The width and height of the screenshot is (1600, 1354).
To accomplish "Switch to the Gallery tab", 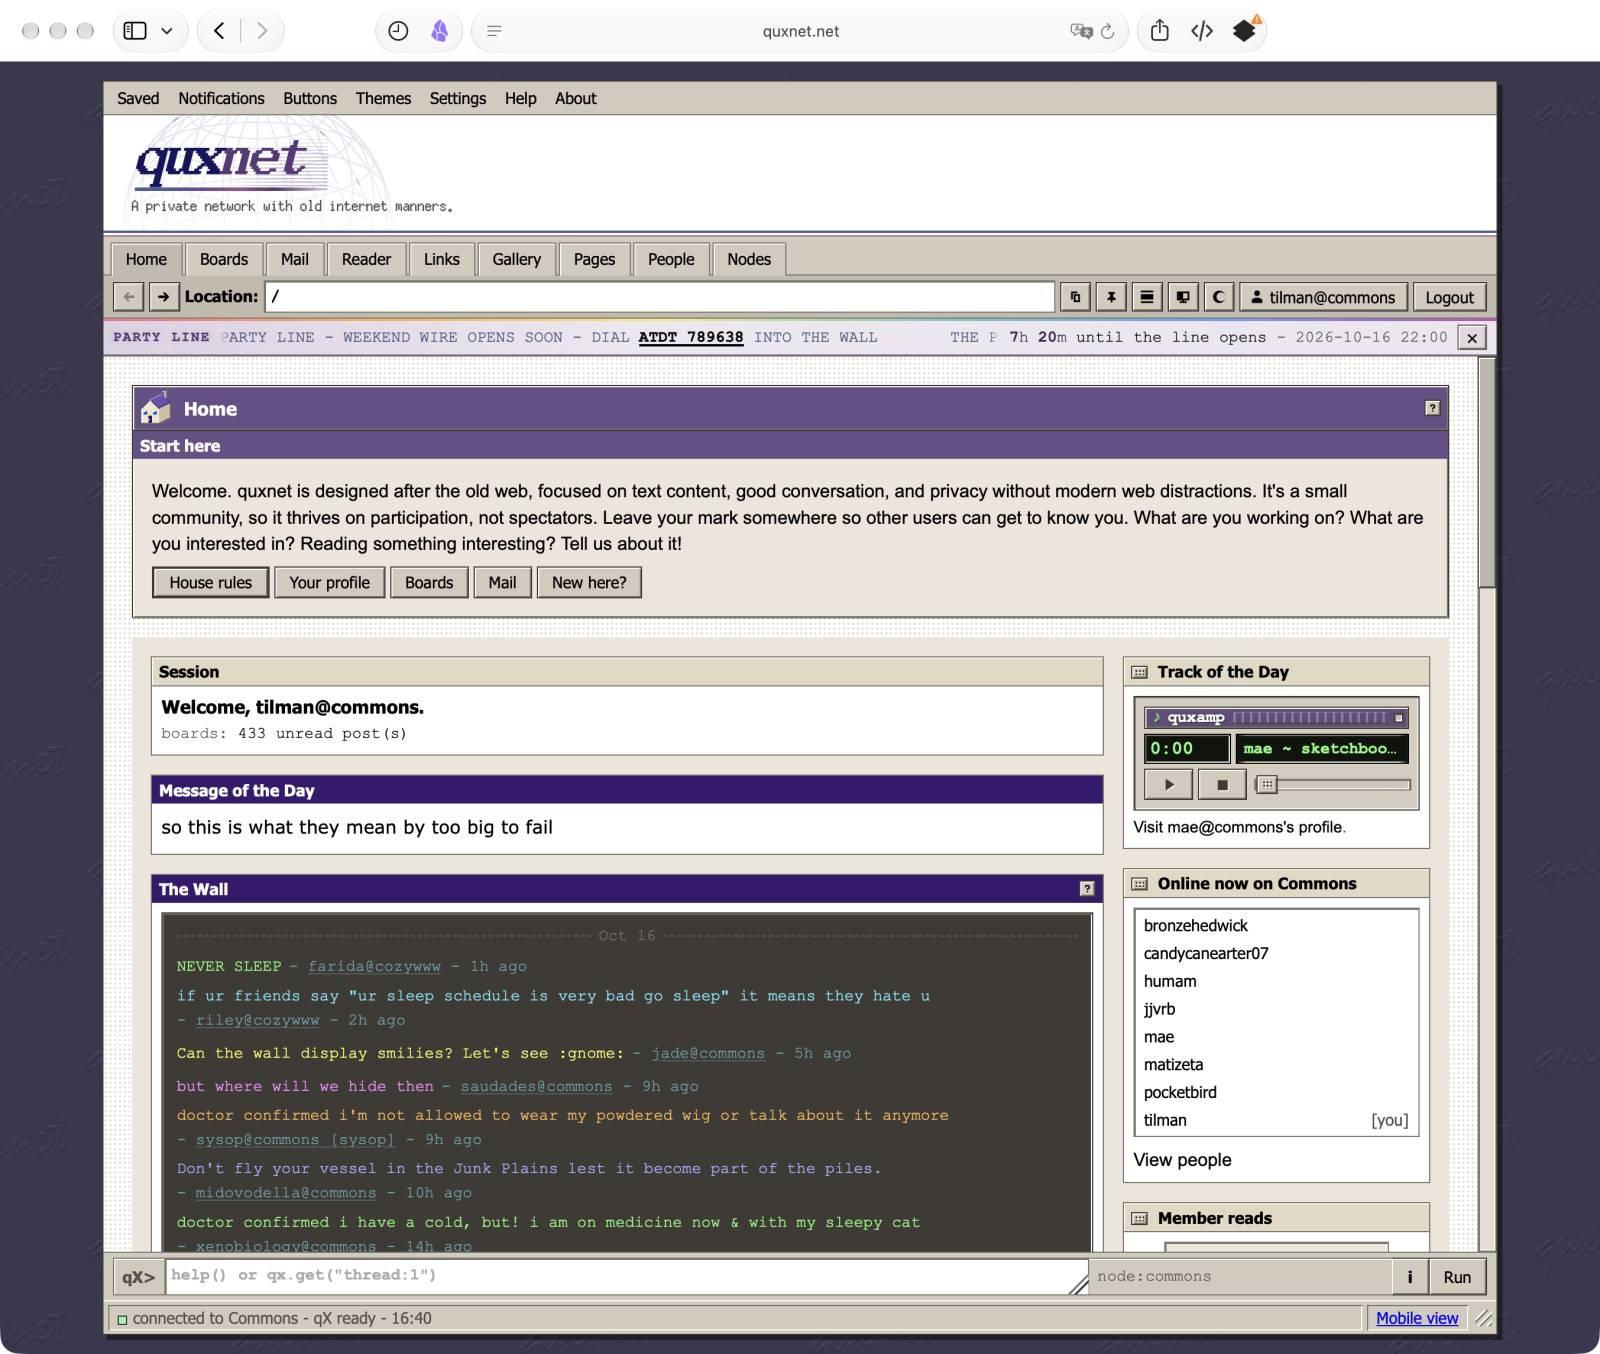I will (x=516, y=259).
